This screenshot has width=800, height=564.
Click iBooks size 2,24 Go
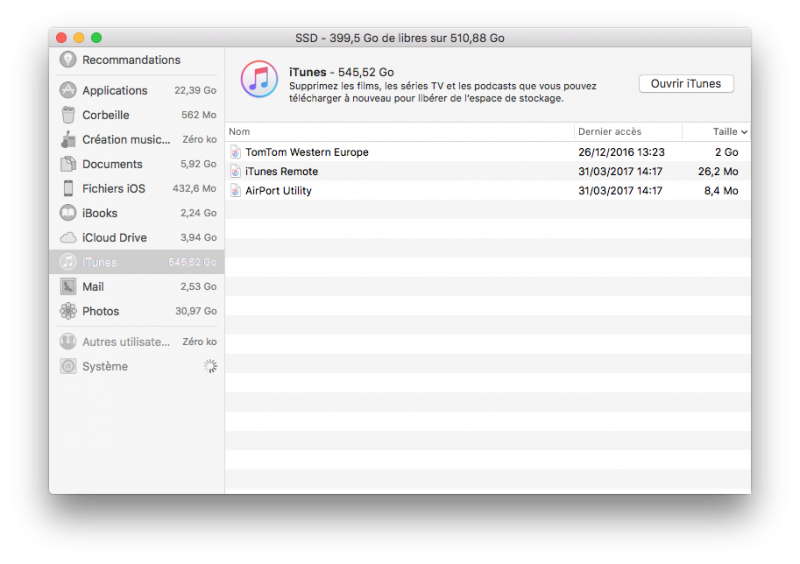(198, 213)
